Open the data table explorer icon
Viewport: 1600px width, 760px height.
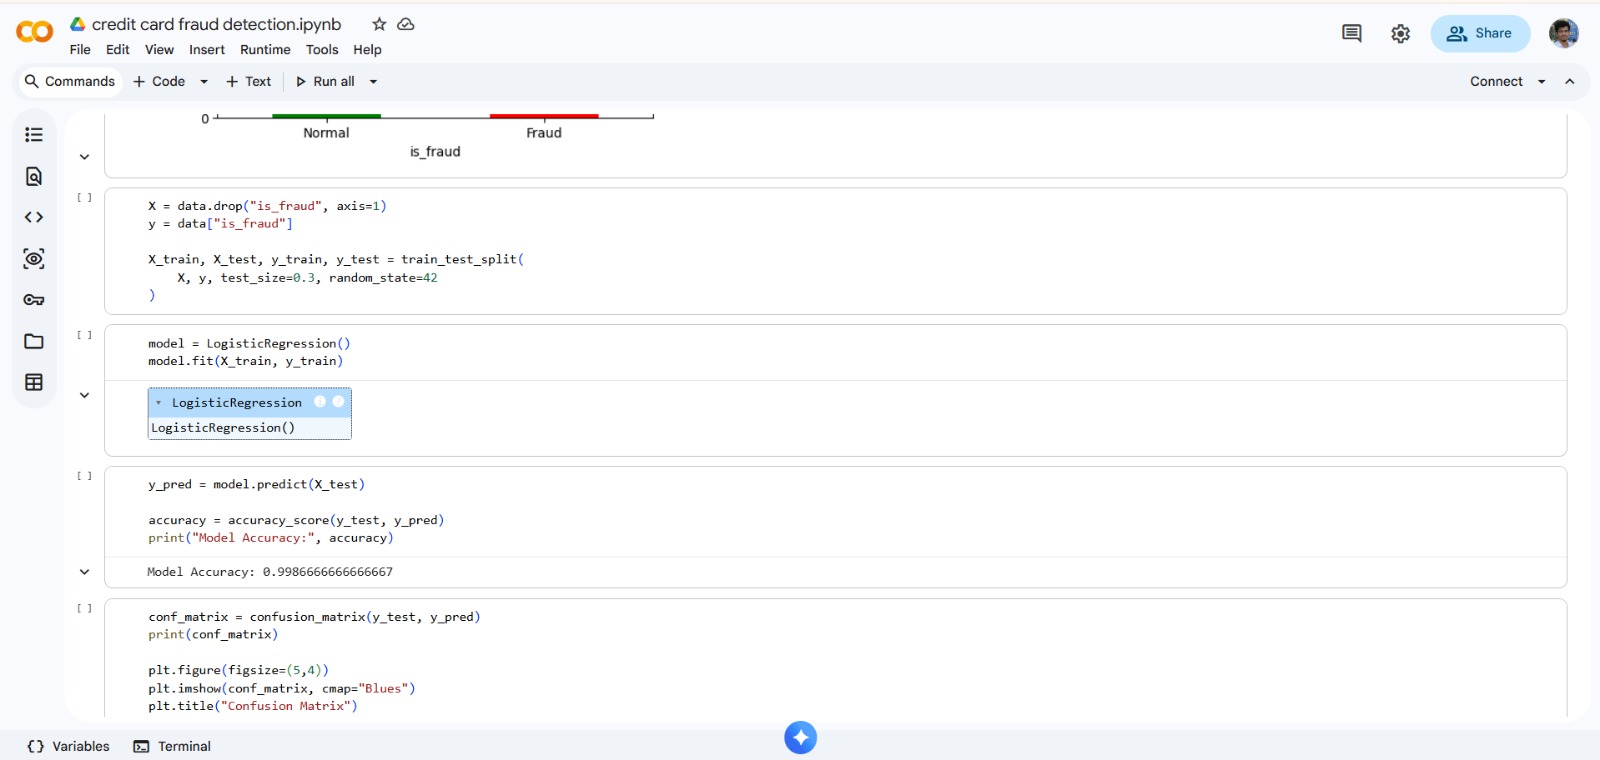[x=34, y=383]
